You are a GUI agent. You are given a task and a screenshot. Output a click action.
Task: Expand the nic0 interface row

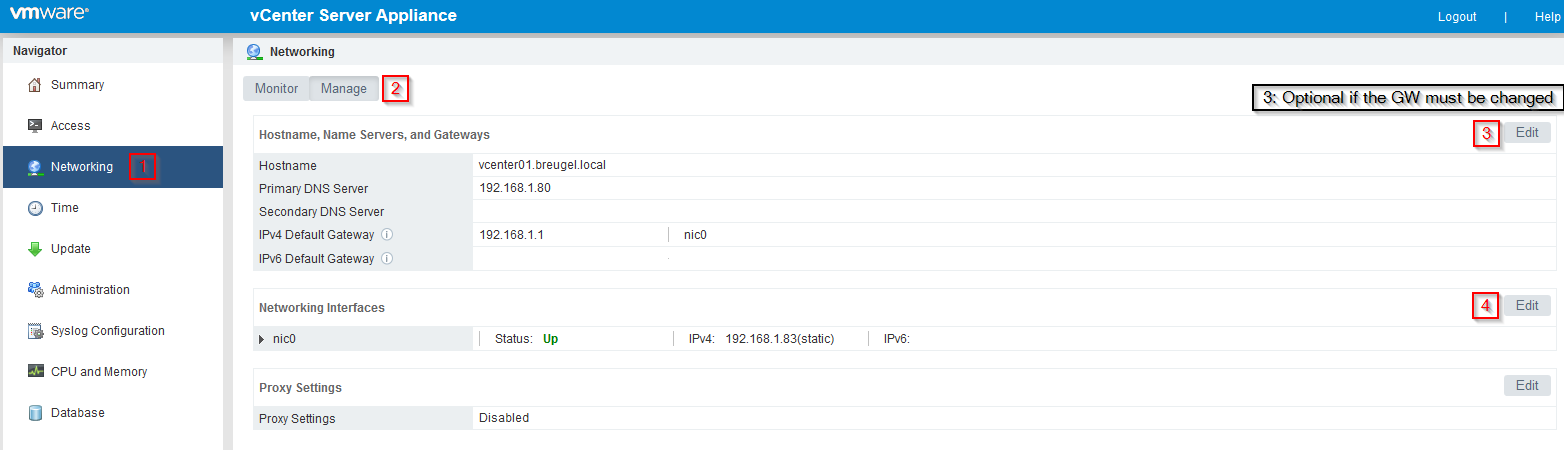point(262,339)
